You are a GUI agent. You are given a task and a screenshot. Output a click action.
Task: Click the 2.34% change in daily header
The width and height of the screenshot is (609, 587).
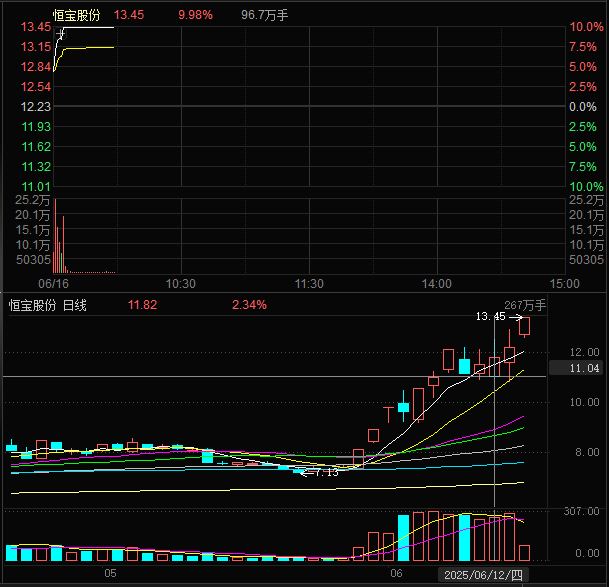tap(249, 305)
